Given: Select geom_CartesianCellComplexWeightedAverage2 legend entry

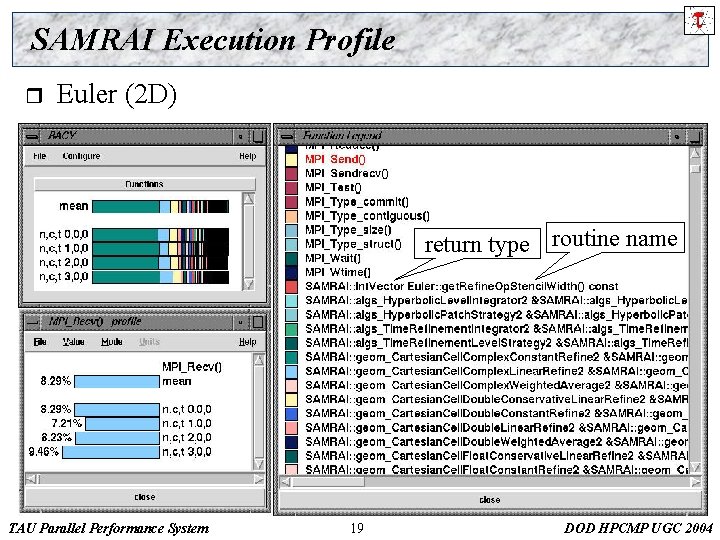Looking at the screenshot, I should coord(496,385).
